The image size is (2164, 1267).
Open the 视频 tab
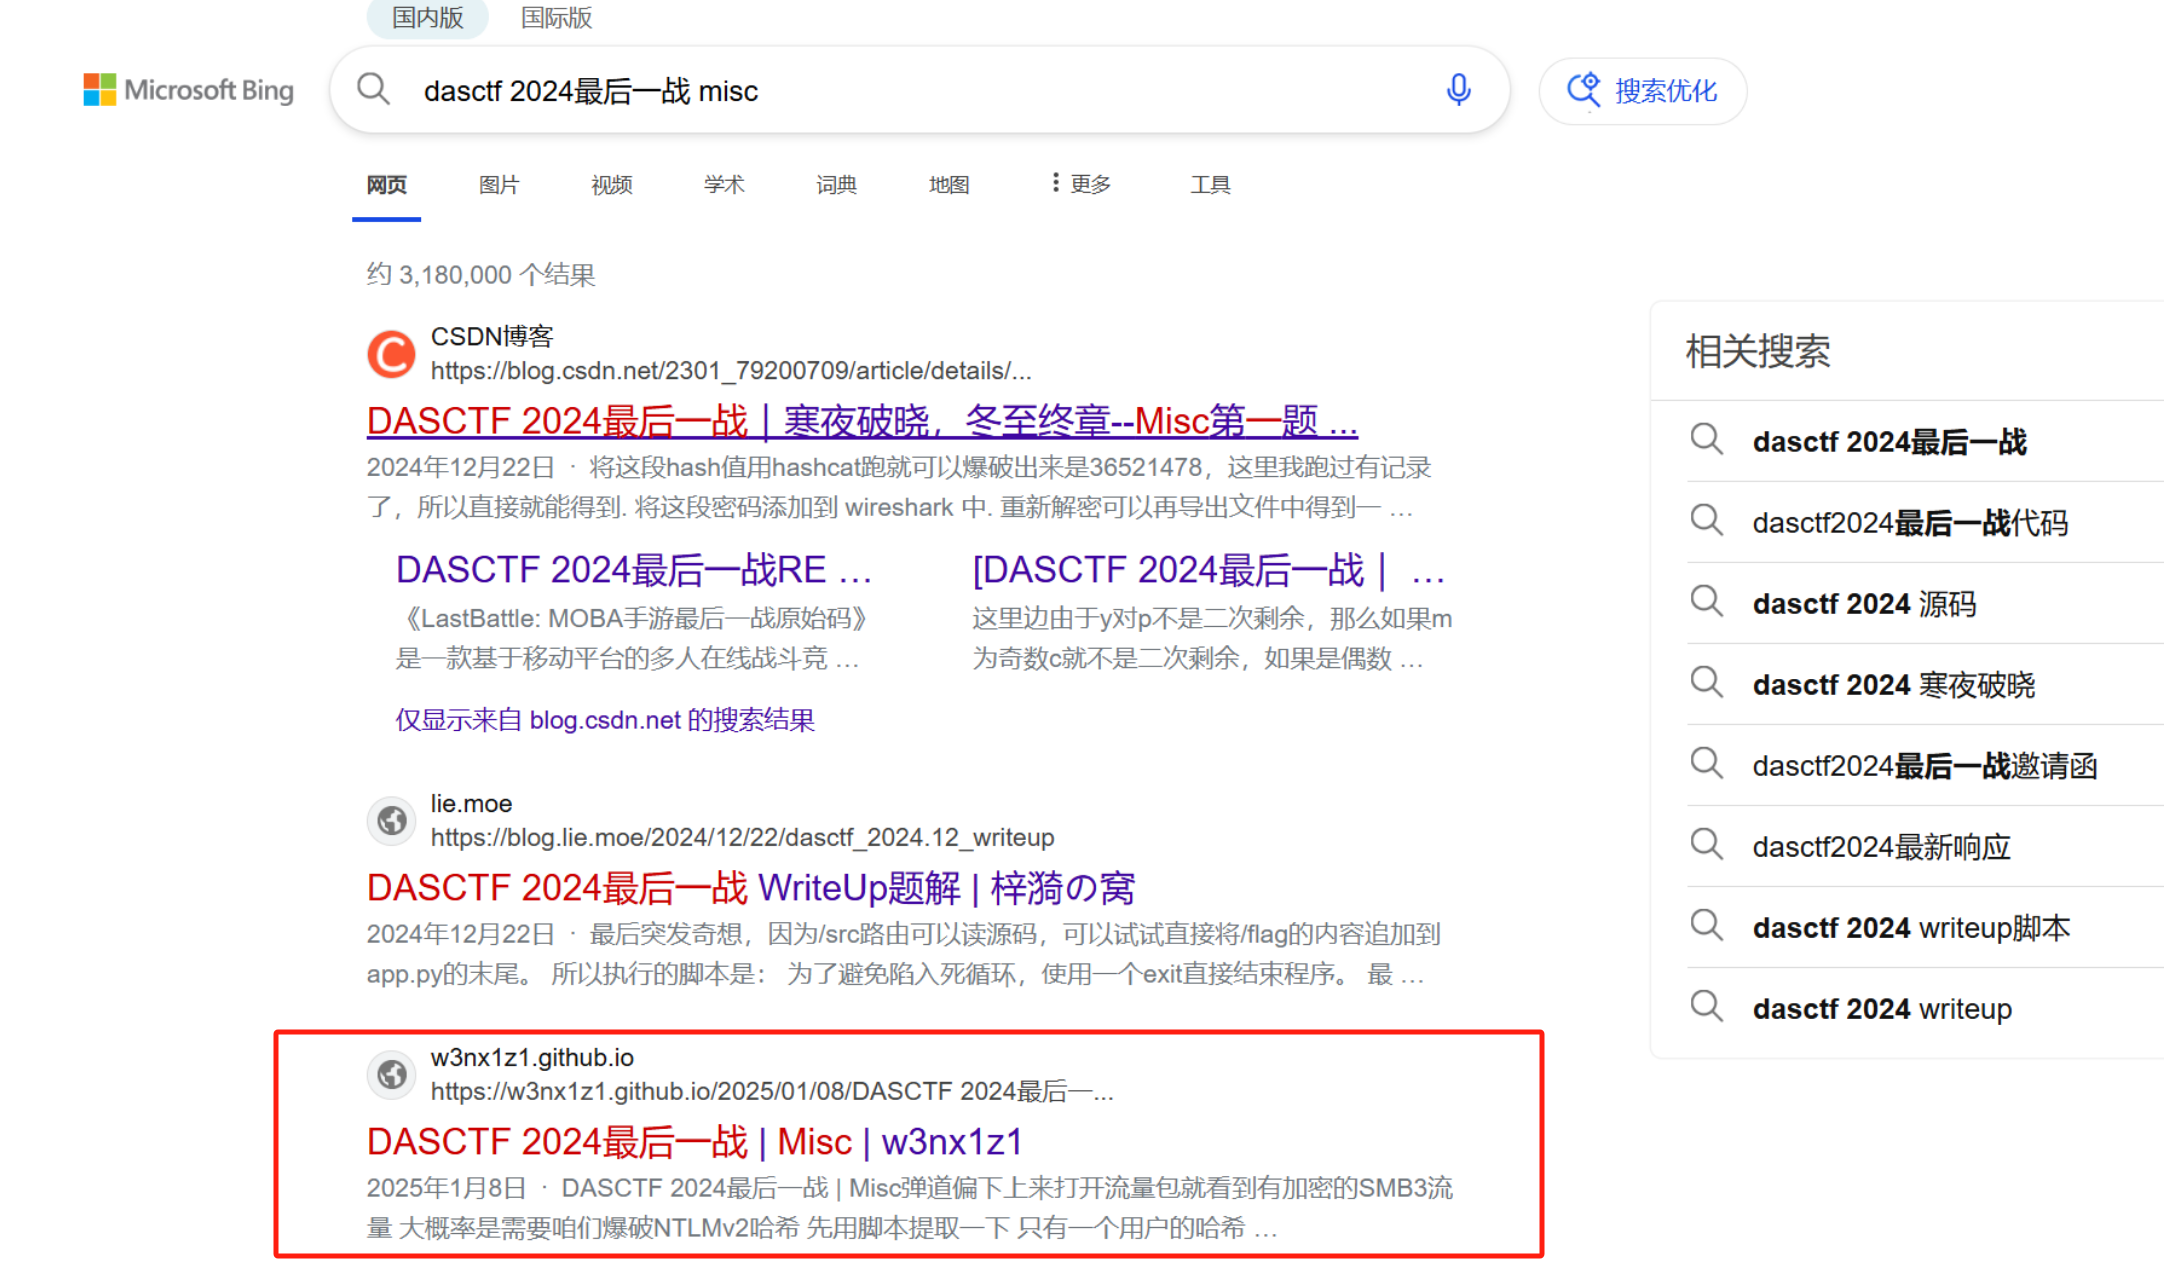611,185
